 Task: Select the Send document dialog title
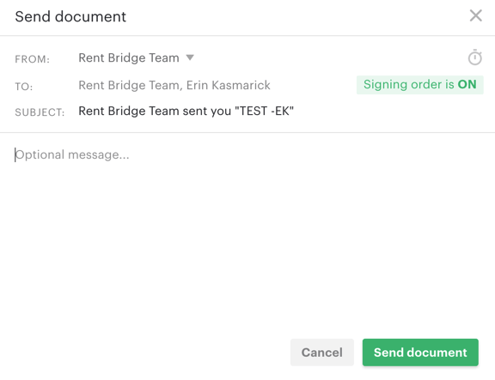coord(70,17)
